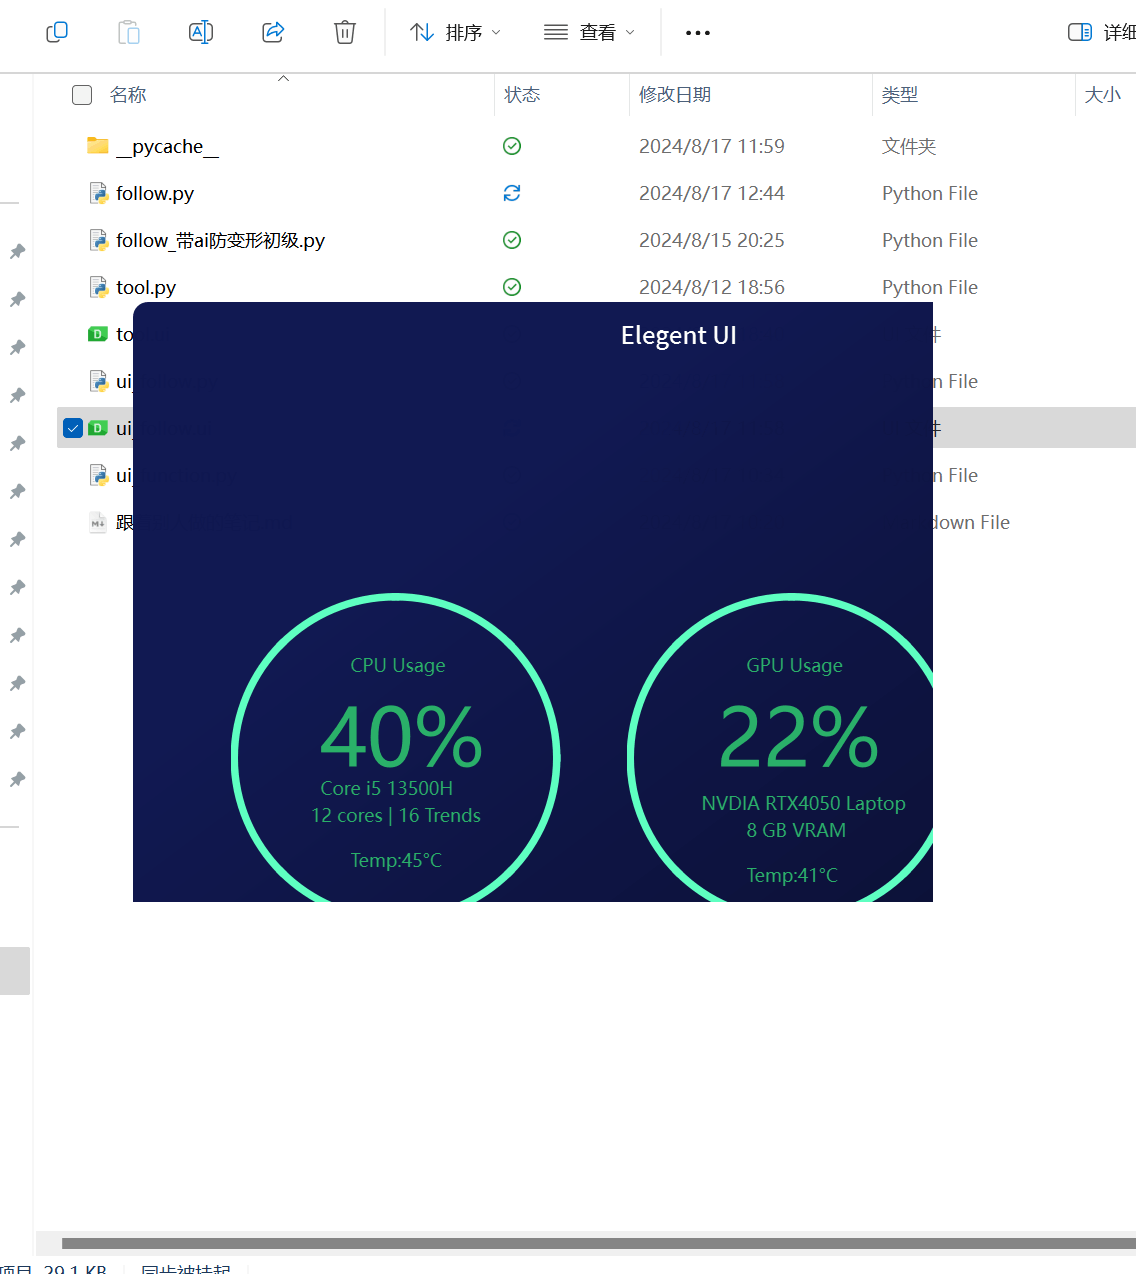
Task: Check the select-all checkbox beside 名称
Action: click(82, 95)
